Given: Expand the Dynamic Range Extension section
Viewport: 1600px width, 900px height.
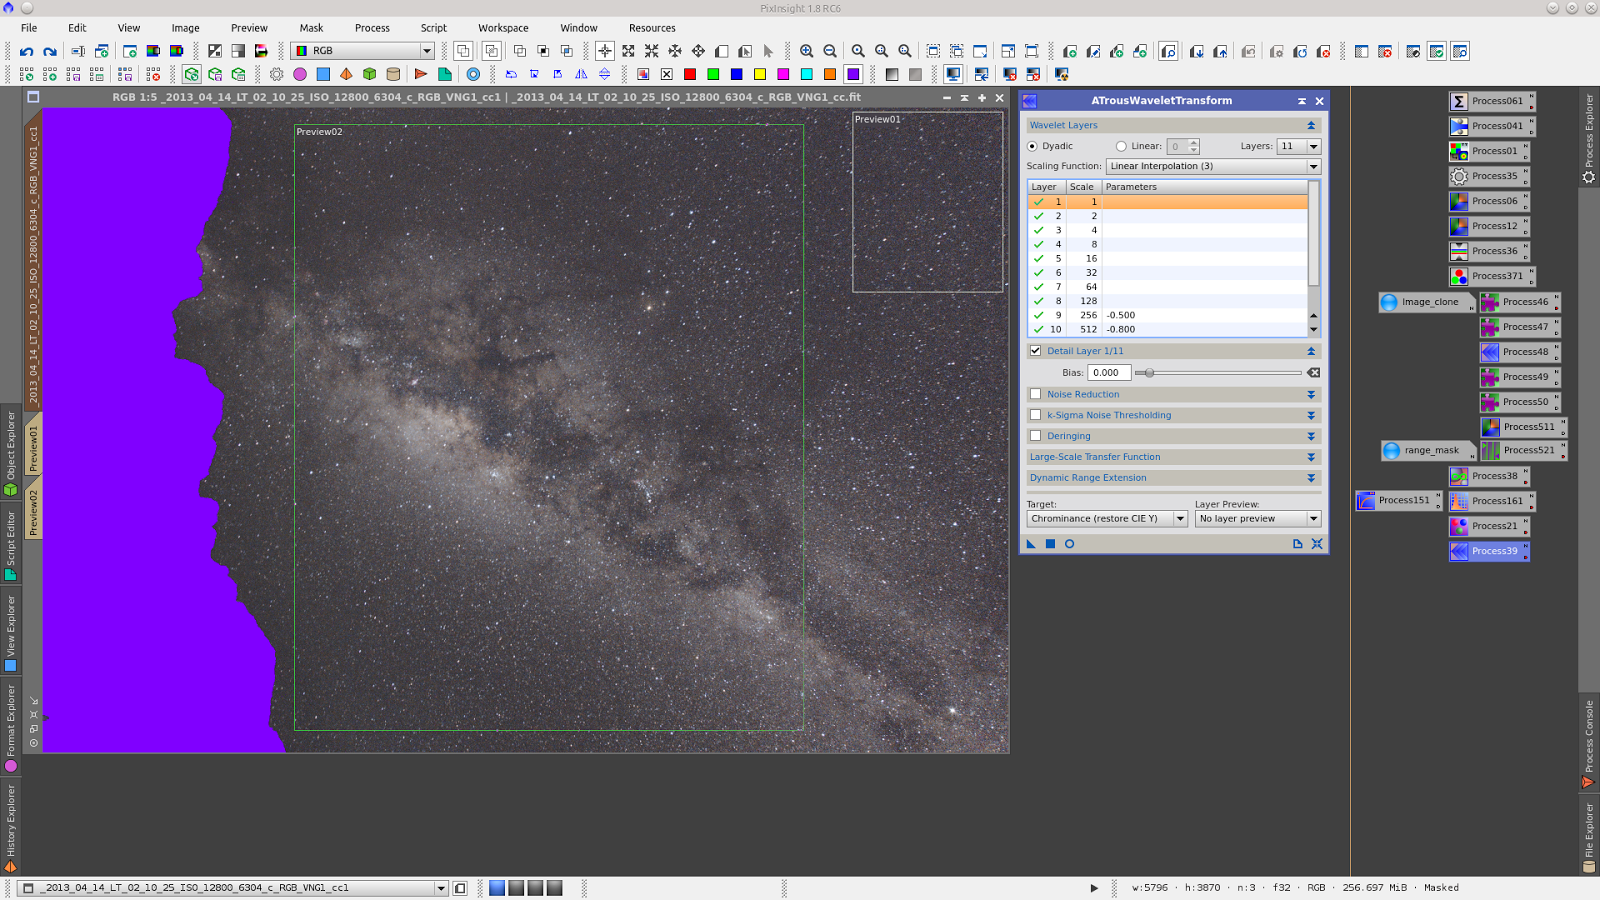Looking at the screenshot, I should (1311, 478).
